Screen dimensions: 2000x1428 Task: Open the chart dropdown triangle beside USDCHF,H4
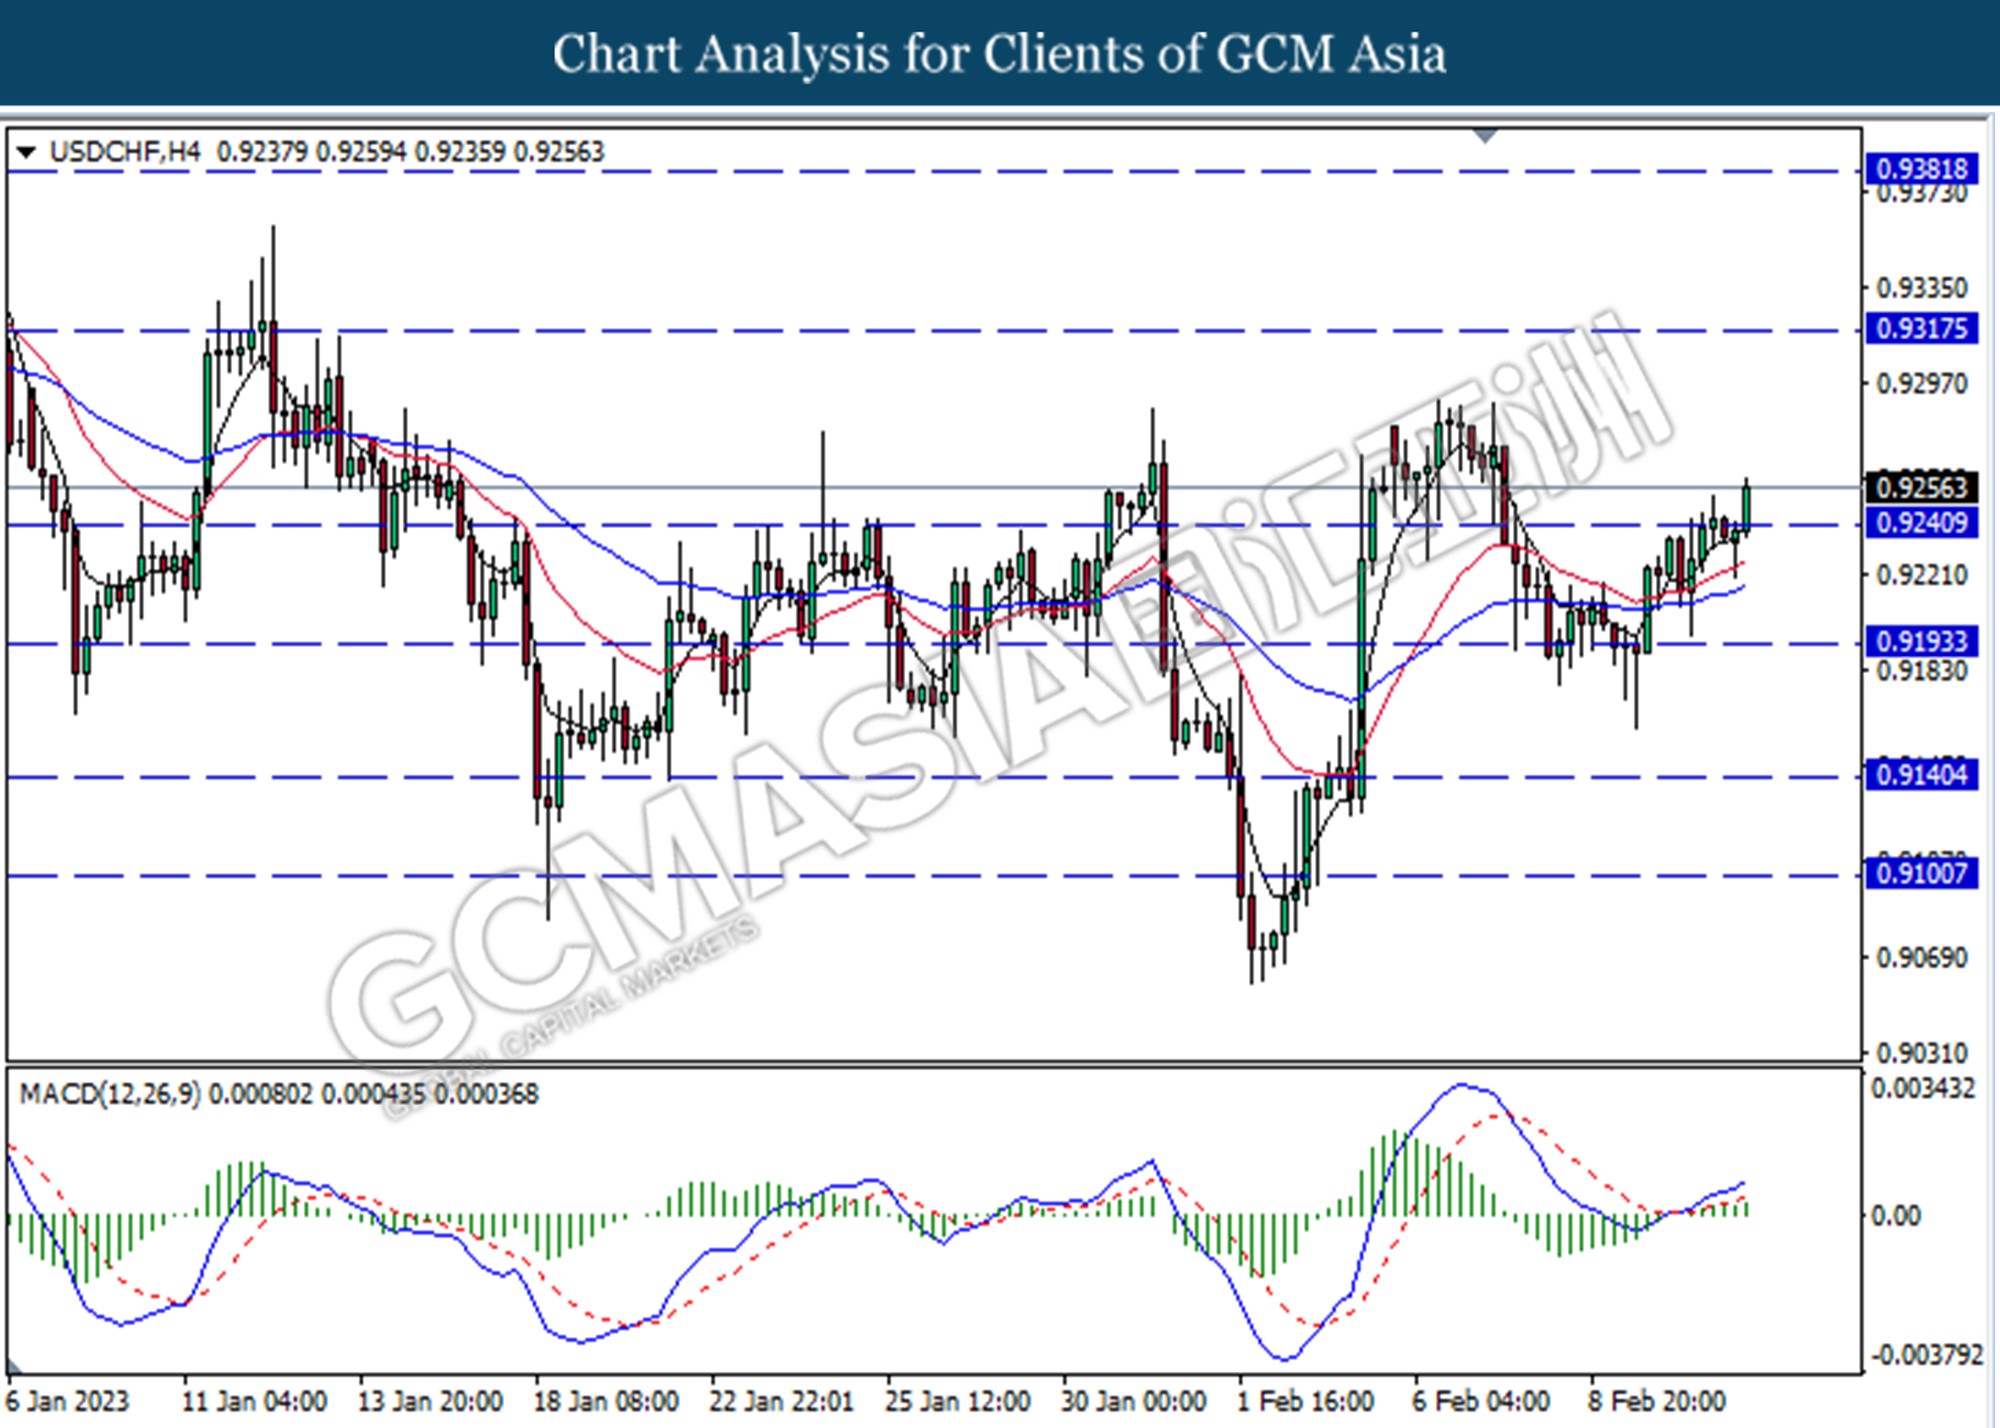(x=27, y=153)
